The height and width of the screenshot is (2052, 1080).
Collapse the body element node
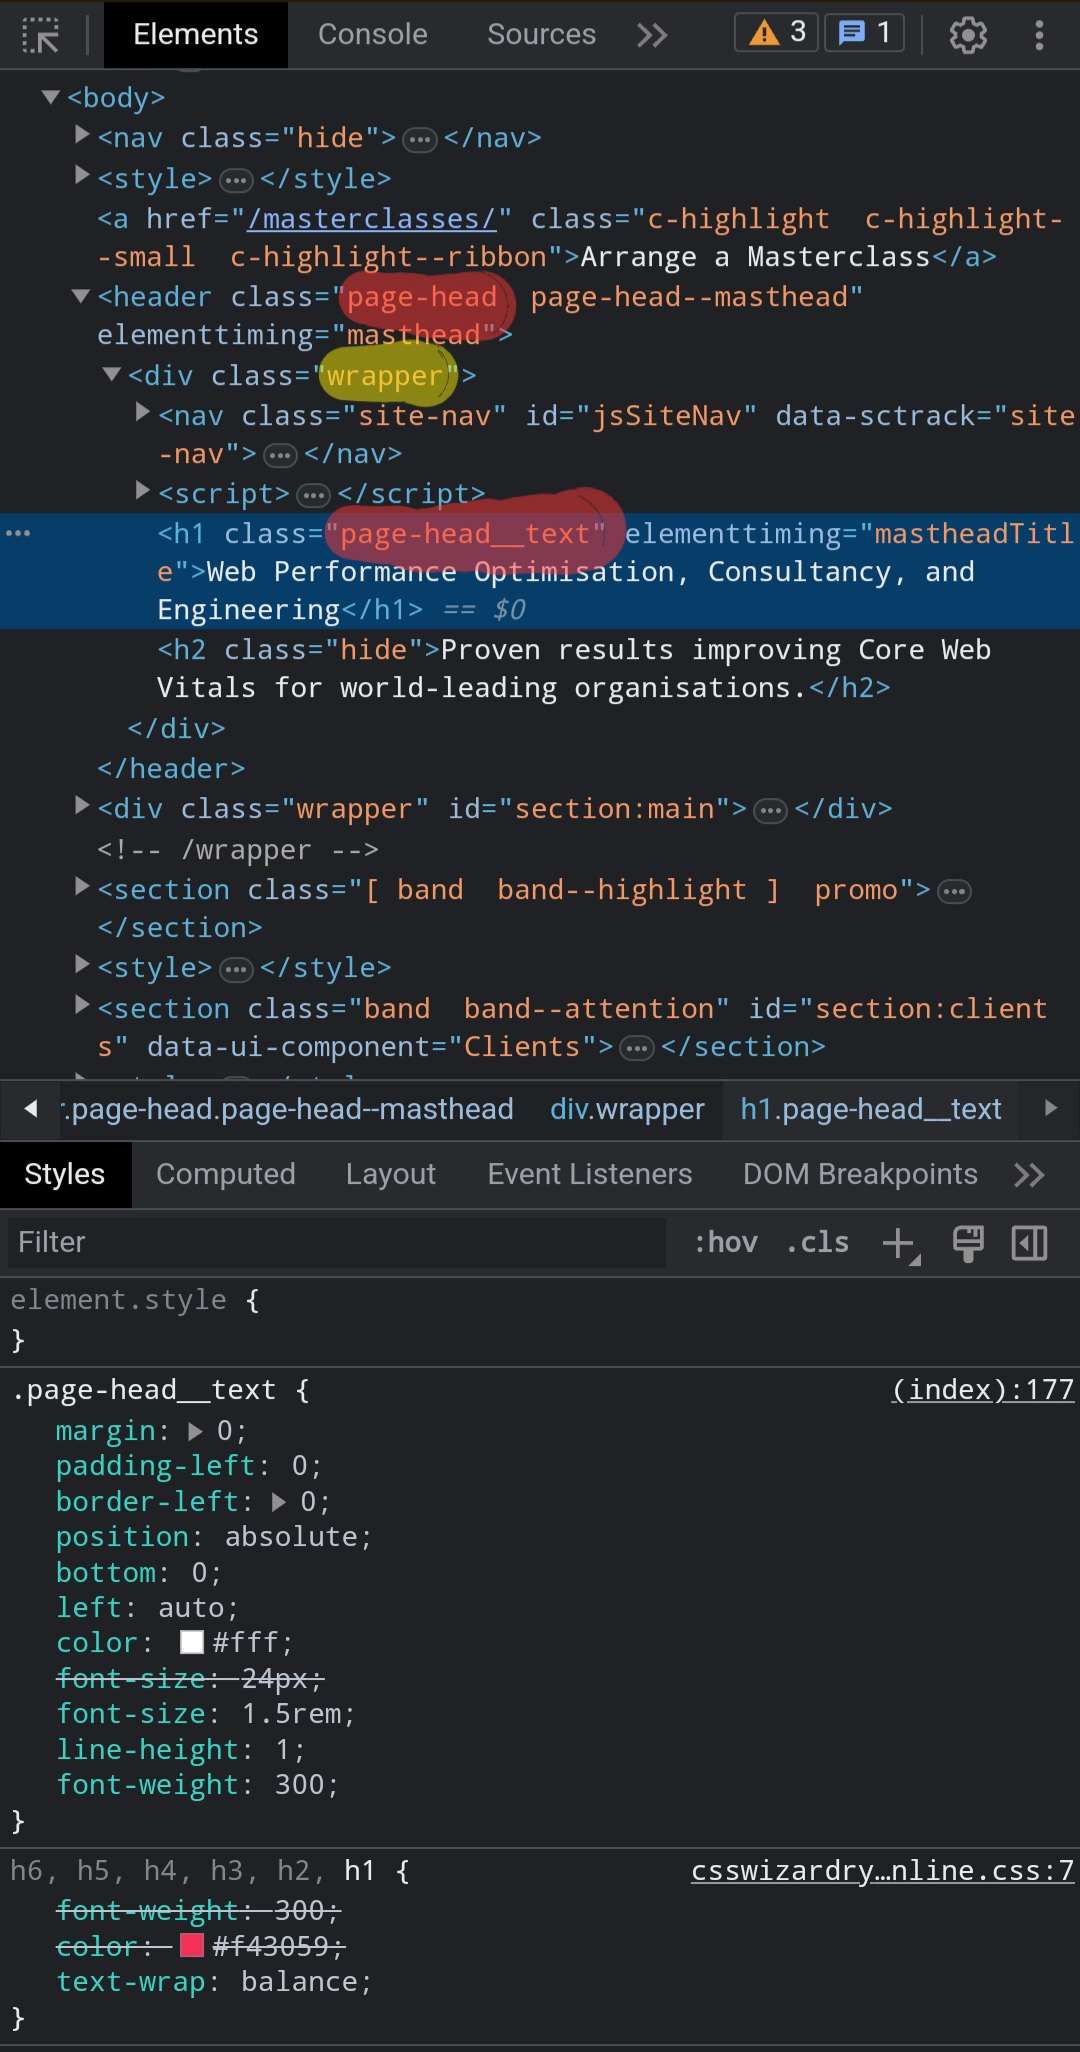pos(50,97)
